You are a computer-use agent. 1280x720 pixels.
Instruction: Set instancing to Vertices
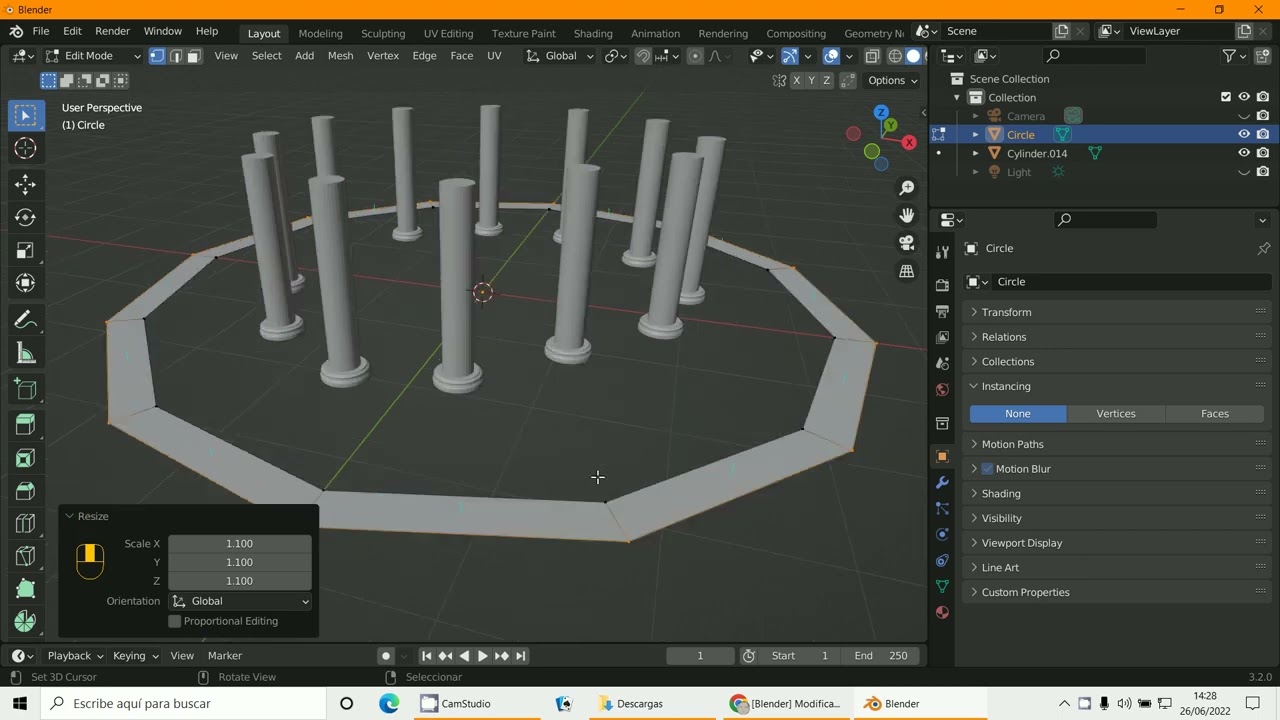1116,414
